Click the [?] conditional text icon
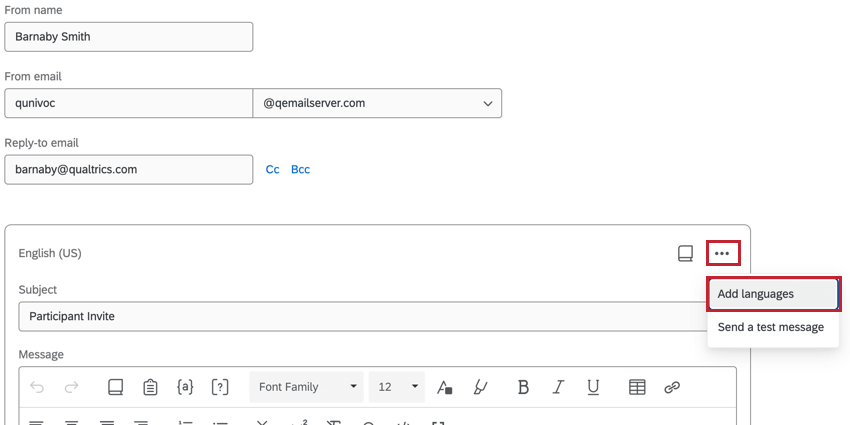 (221, 387)
